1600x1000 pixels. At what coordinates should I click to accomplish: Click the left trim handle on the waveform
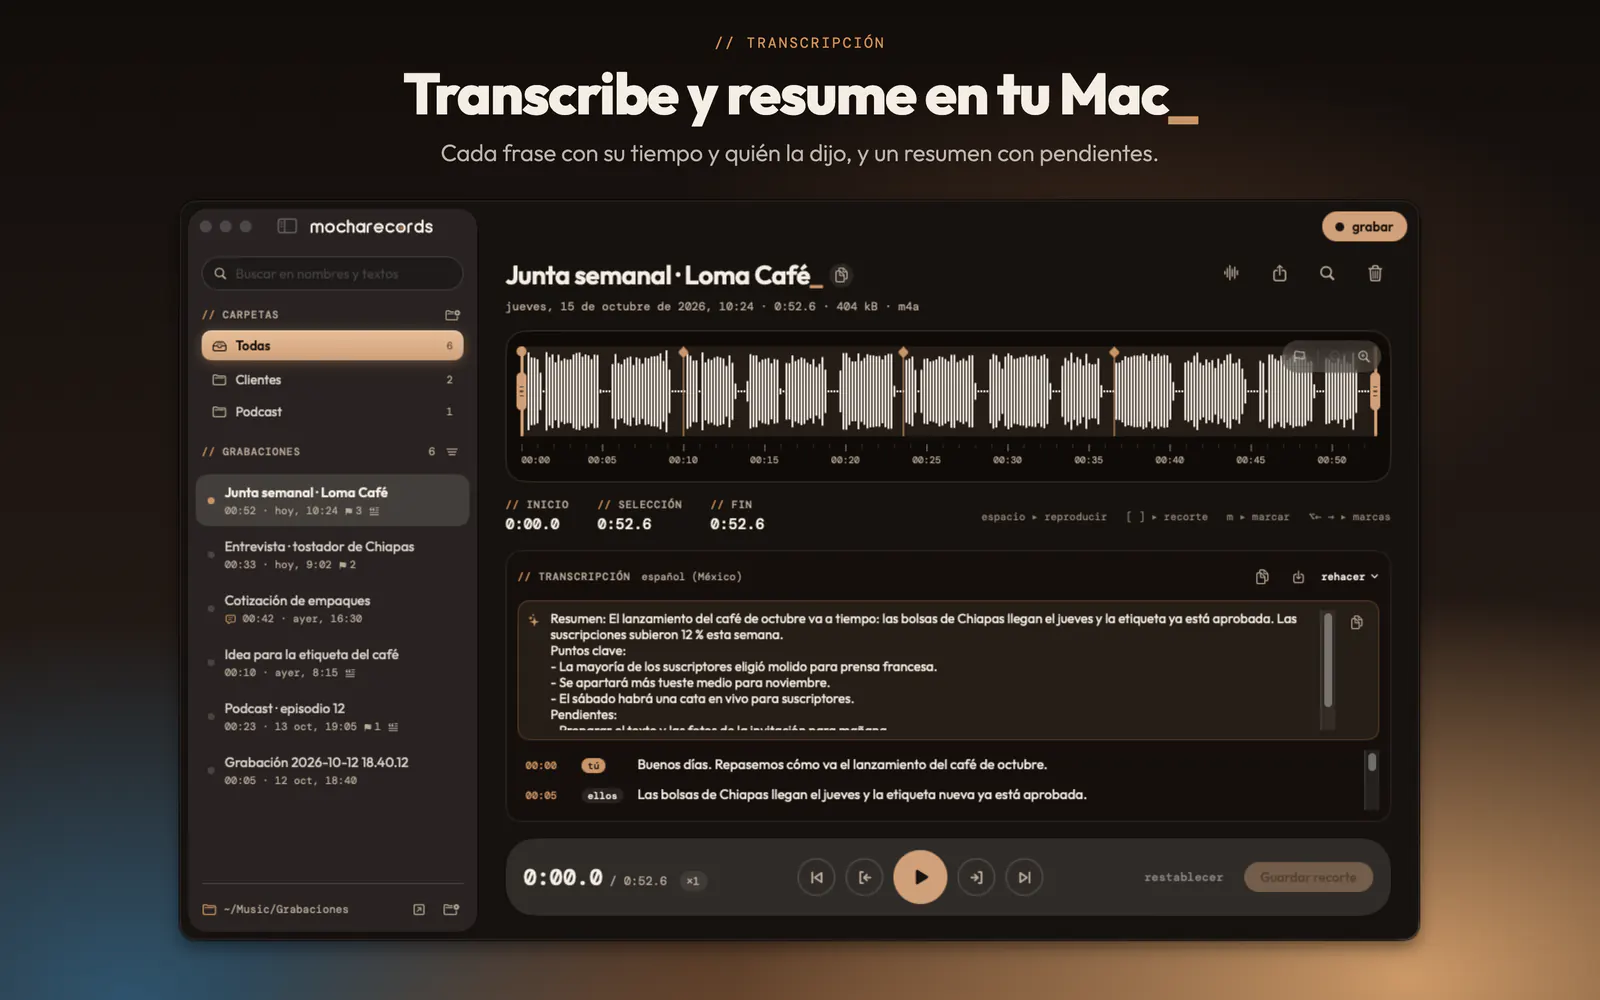pyautogui.click(x=521, y=390)
